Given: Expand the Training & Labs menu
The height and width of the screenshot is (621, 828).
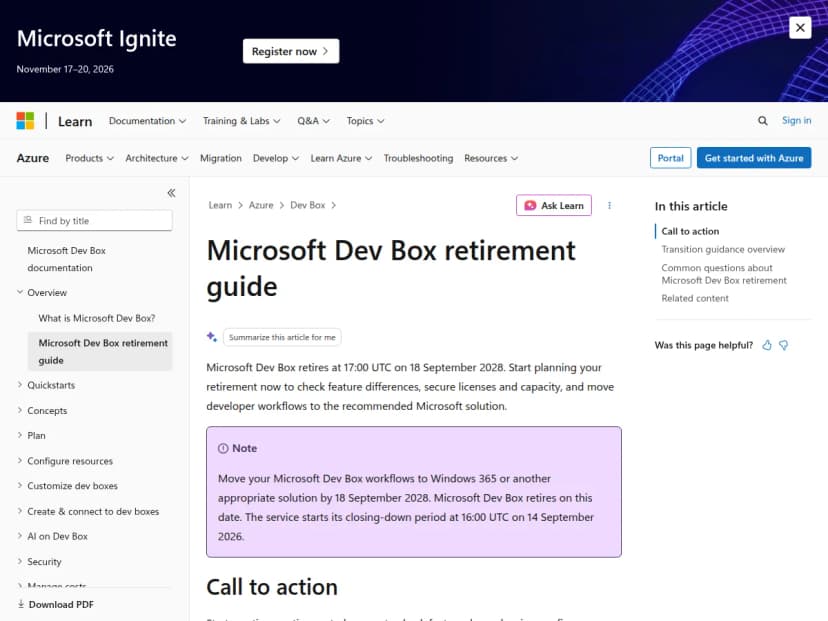Looking at the screenshot, I should click(241, 121).
